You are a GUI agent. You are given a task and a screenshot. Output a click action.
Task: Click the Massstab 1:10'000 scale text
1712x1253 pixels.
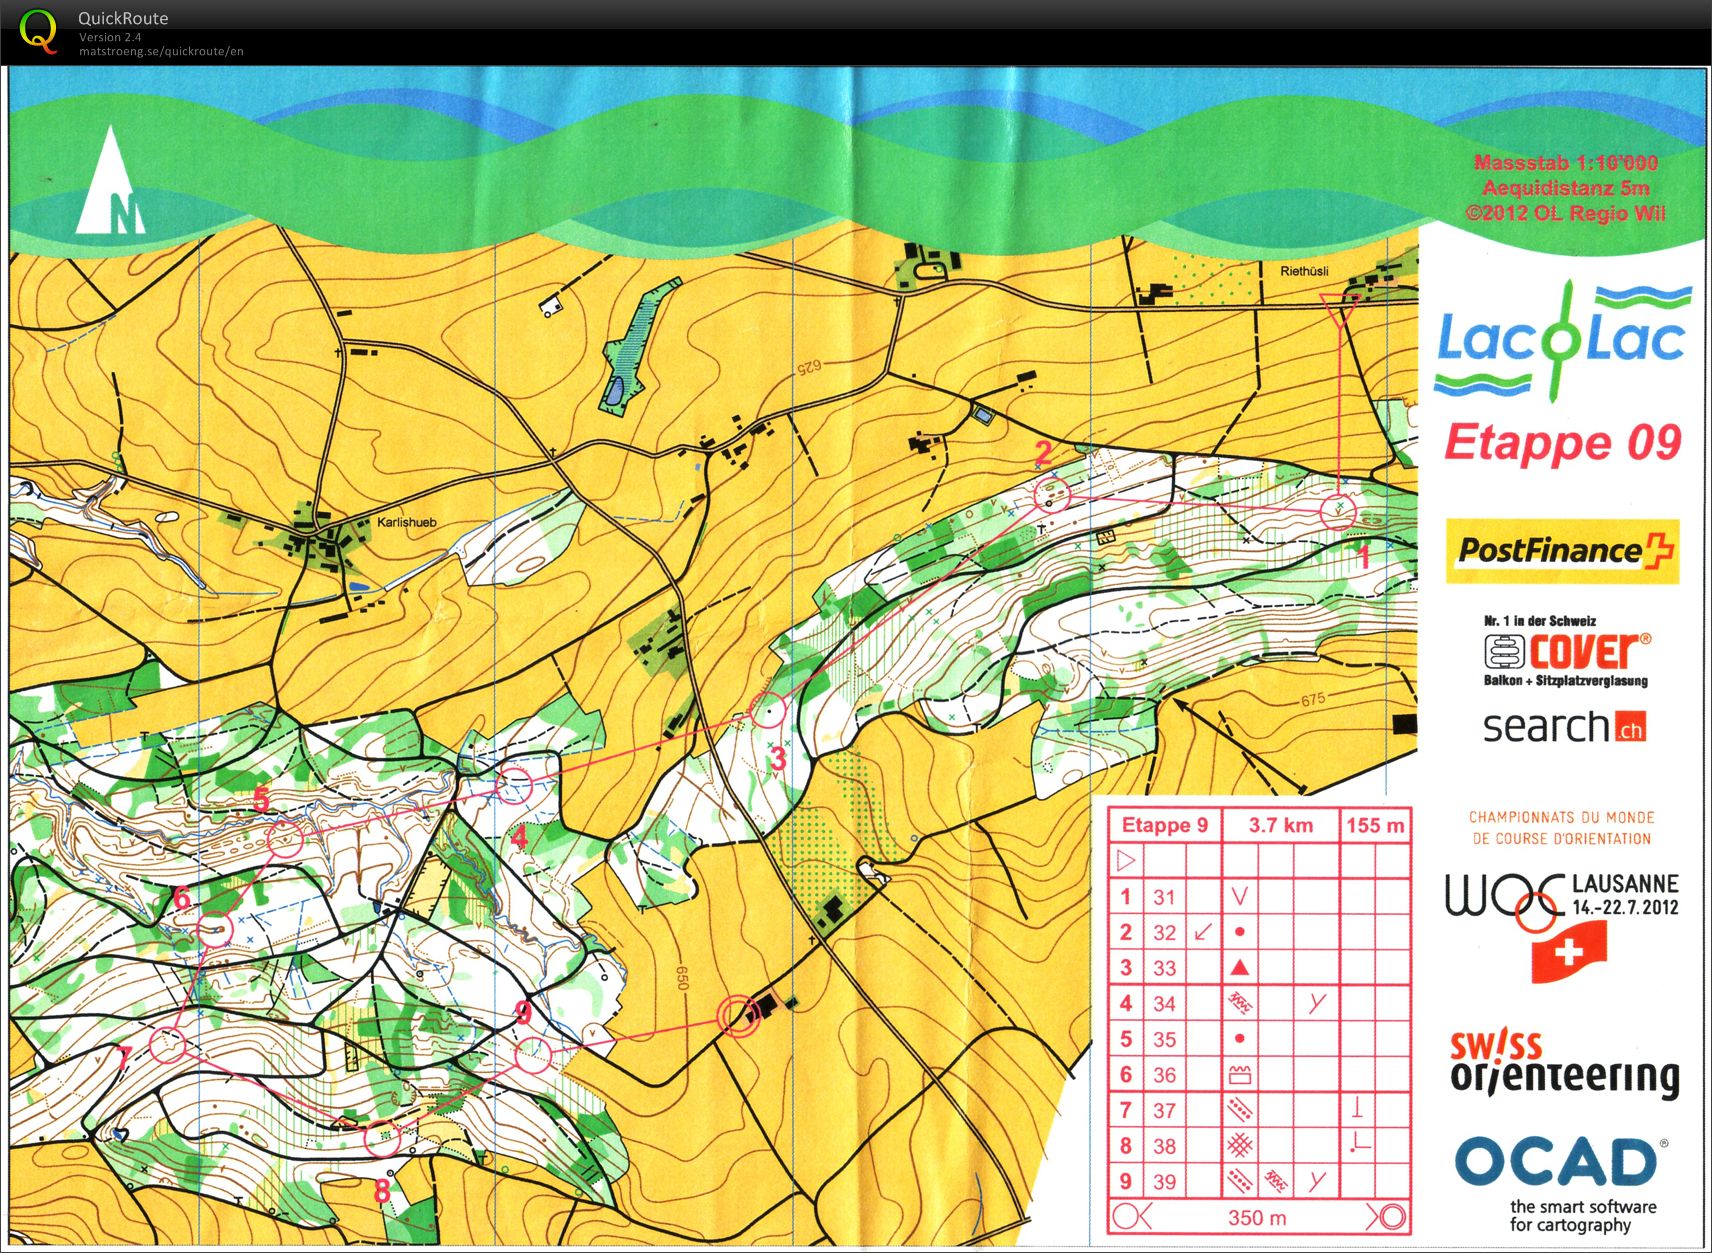click(x=1565, y=163)
